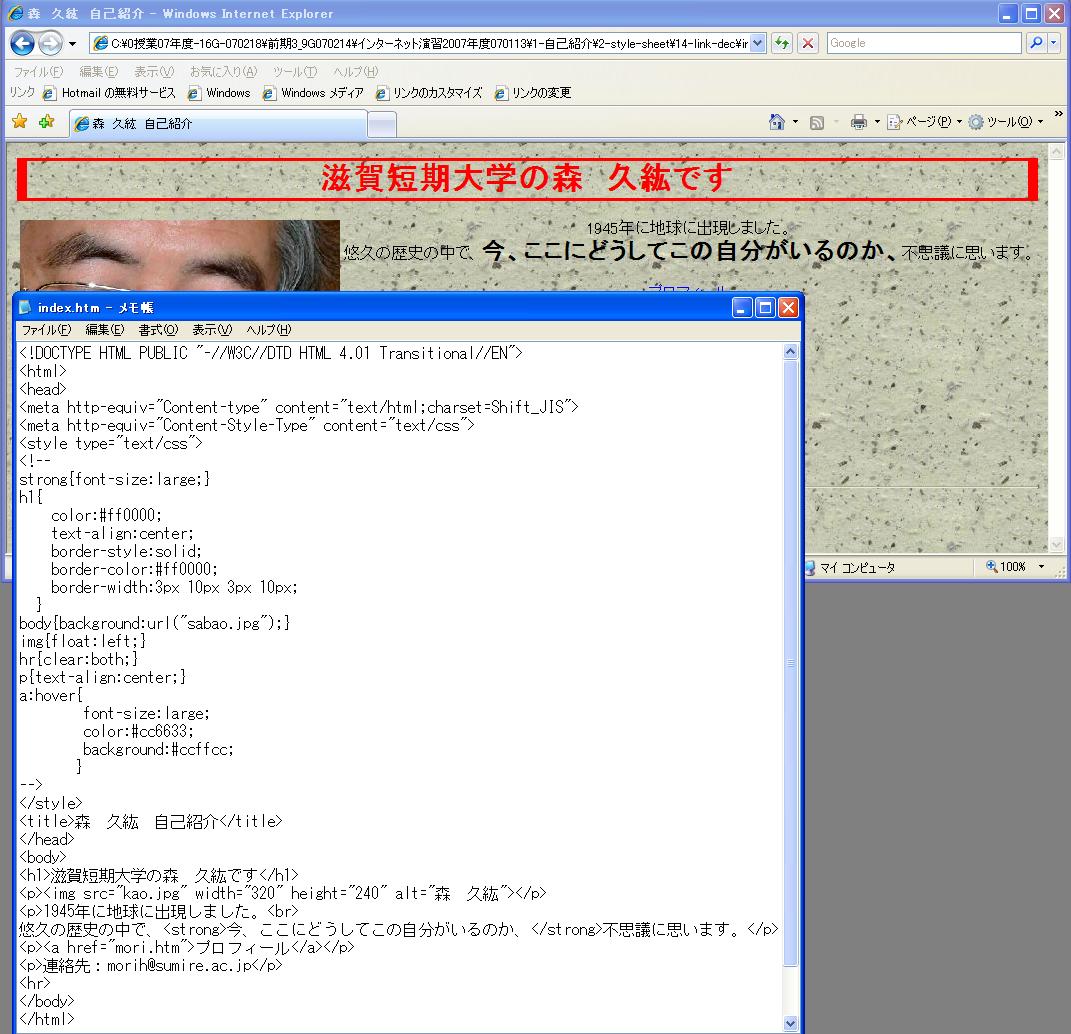Click the IE page scrollbar up arrow
This screenshot has width=1071, height=1034.
1057,152
